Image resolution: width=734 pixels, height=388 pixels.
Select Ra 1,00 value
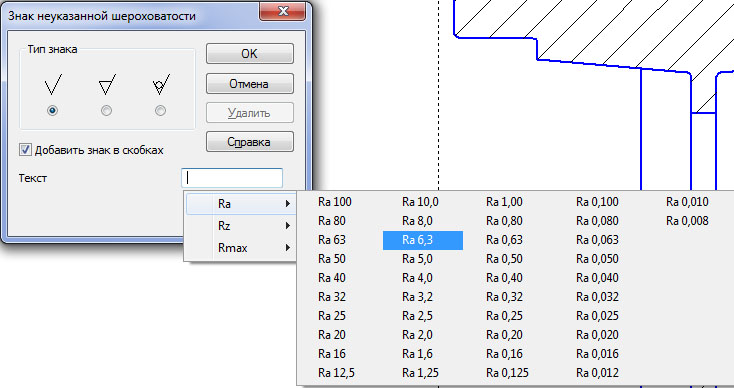[x=505, y=202]
